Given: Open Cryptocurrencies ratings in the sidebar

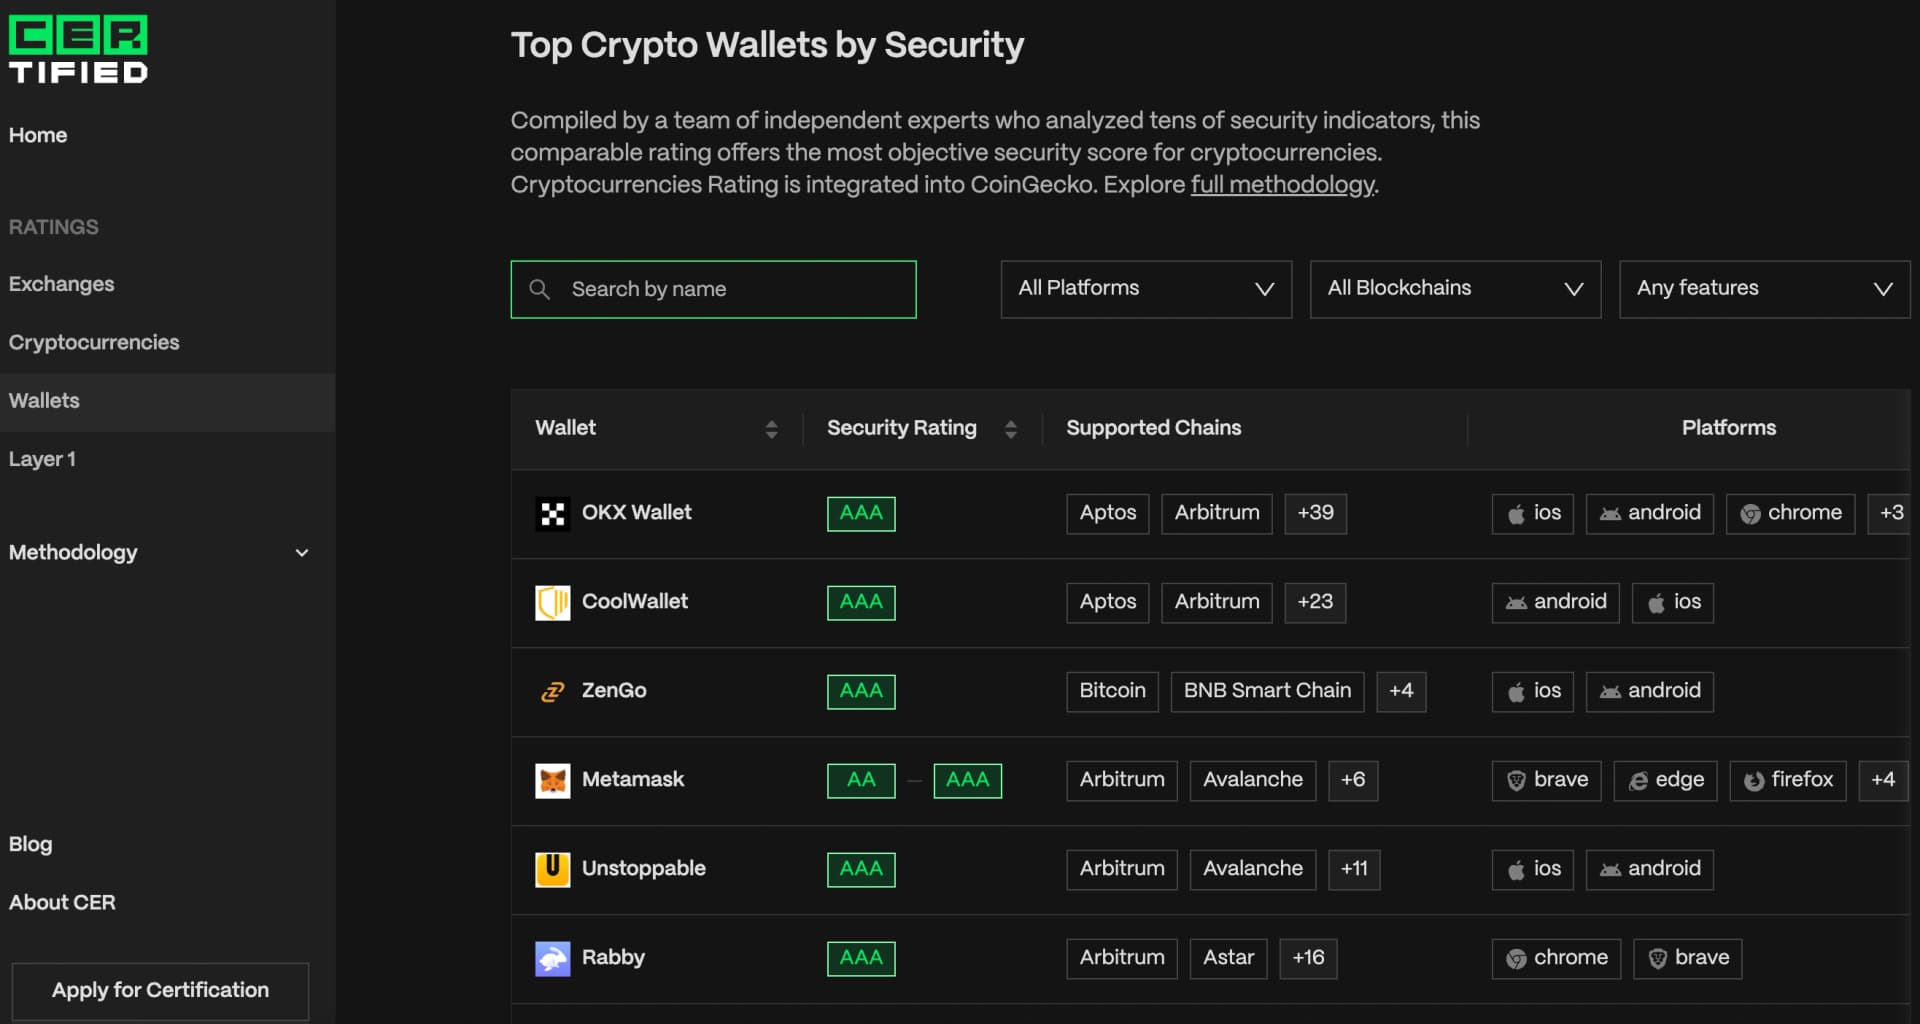Looking at the screenshot, I should tap(94, 342).
